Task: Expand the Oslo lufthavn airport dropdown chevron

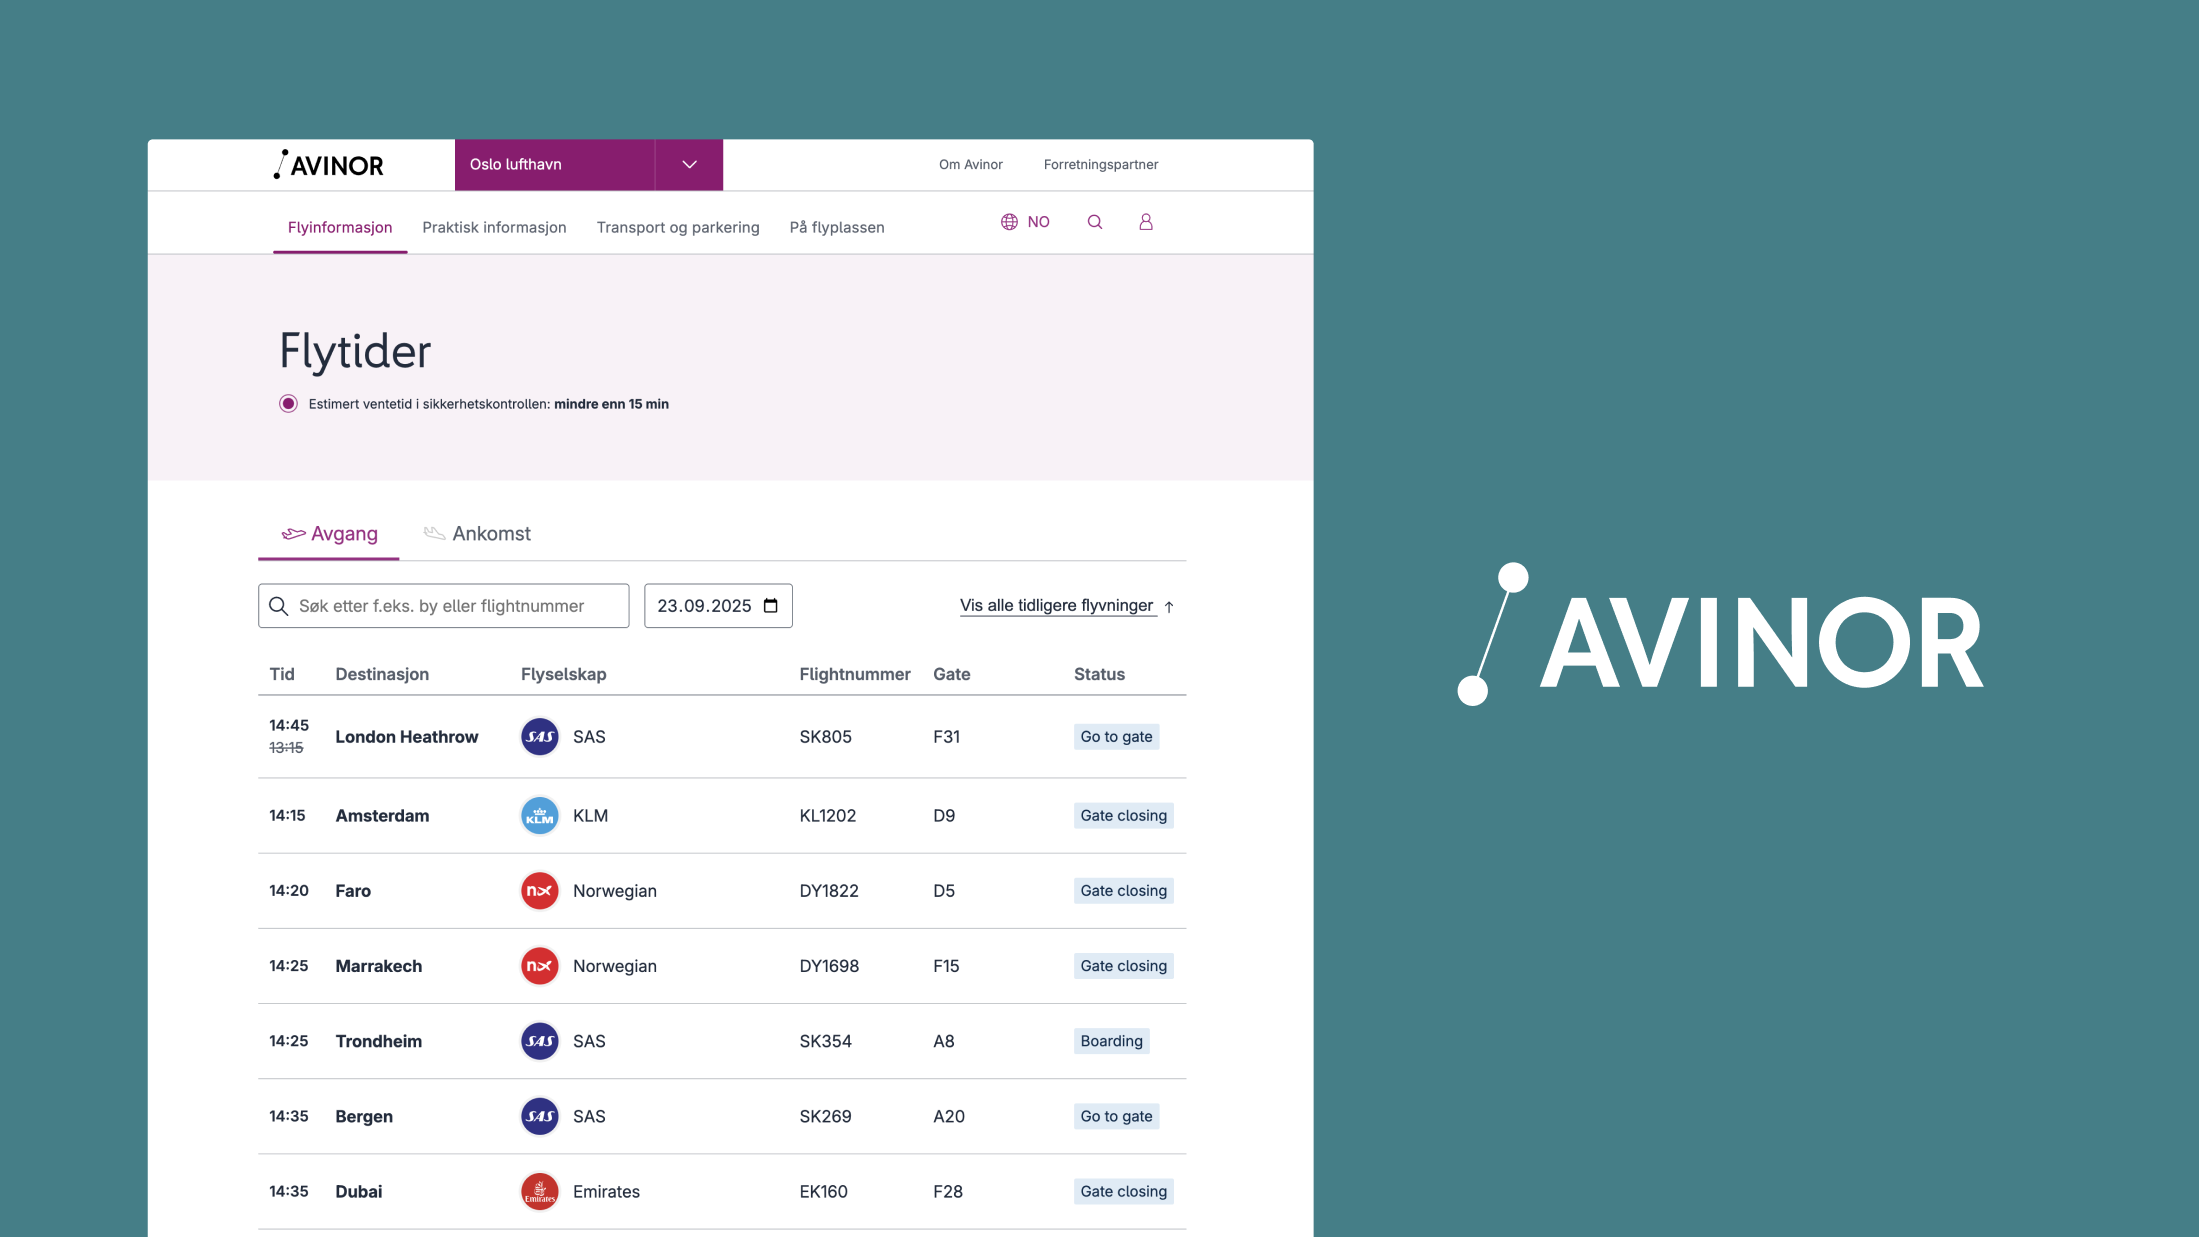Action: click(x=689, y=165)
